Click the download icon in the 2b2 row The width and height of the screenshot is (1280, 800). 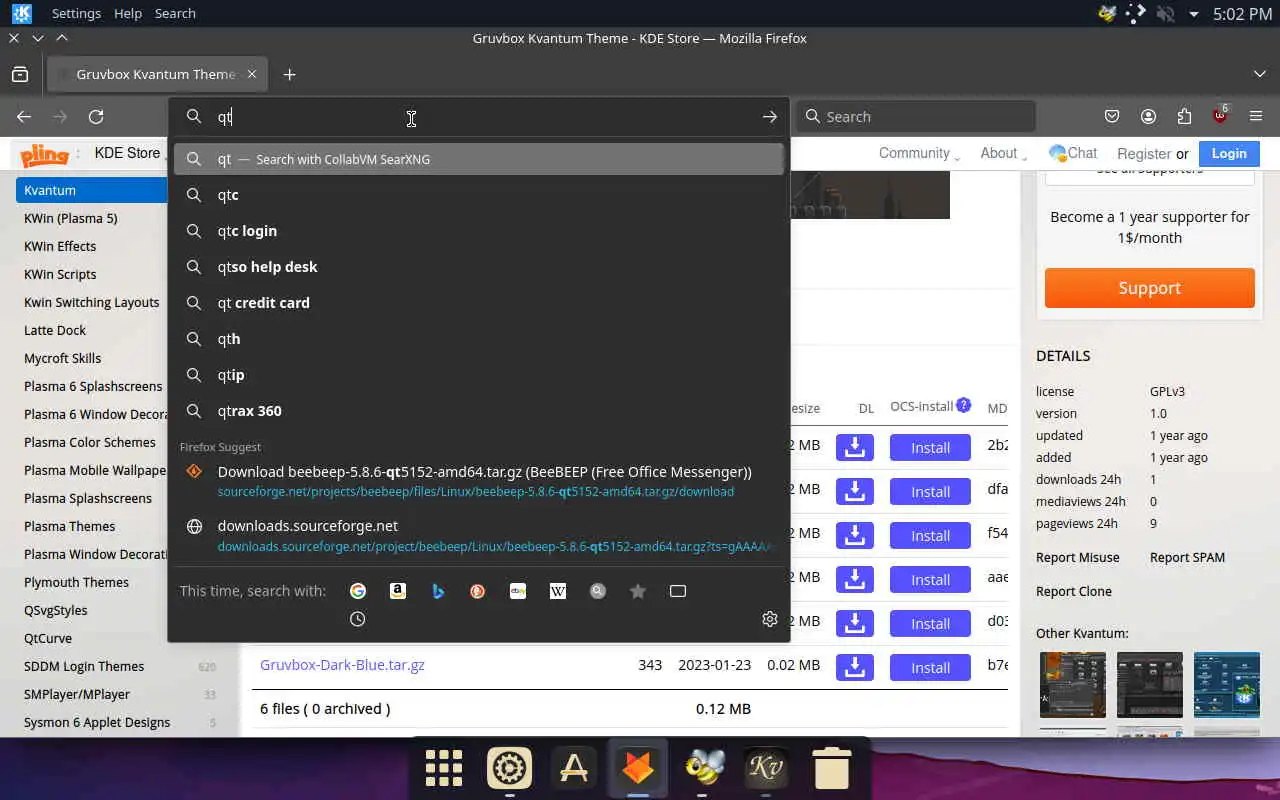click(855, 447)
